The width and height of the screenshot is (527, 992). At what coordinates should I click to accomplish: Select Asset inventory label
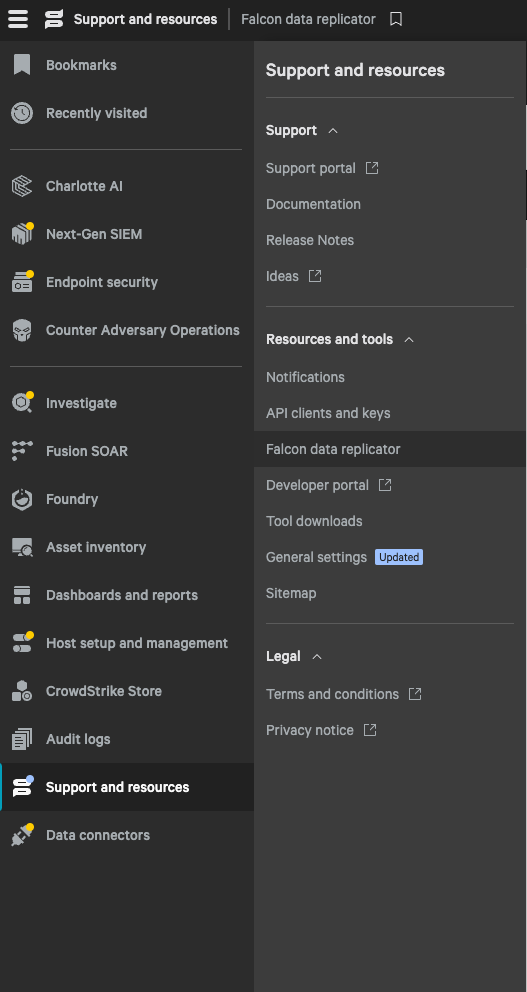pos(96,547)
